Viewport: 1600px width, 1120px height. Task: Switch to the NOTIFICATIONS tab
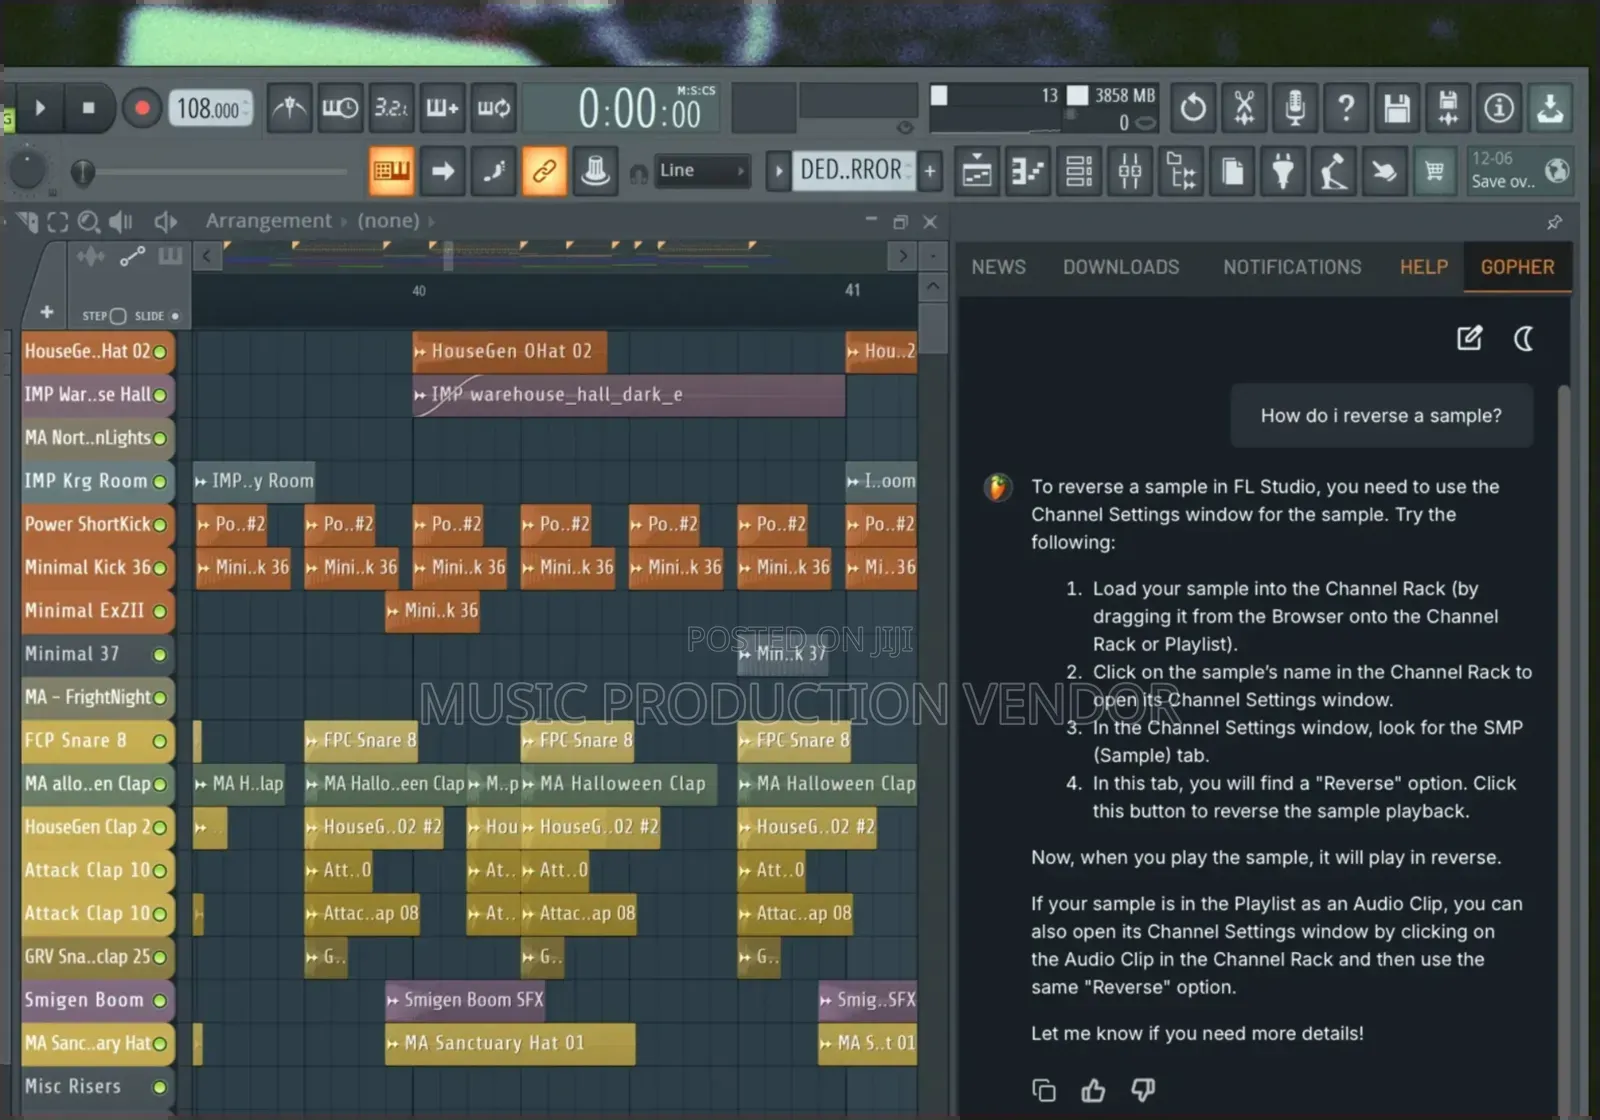point(1292,267)
